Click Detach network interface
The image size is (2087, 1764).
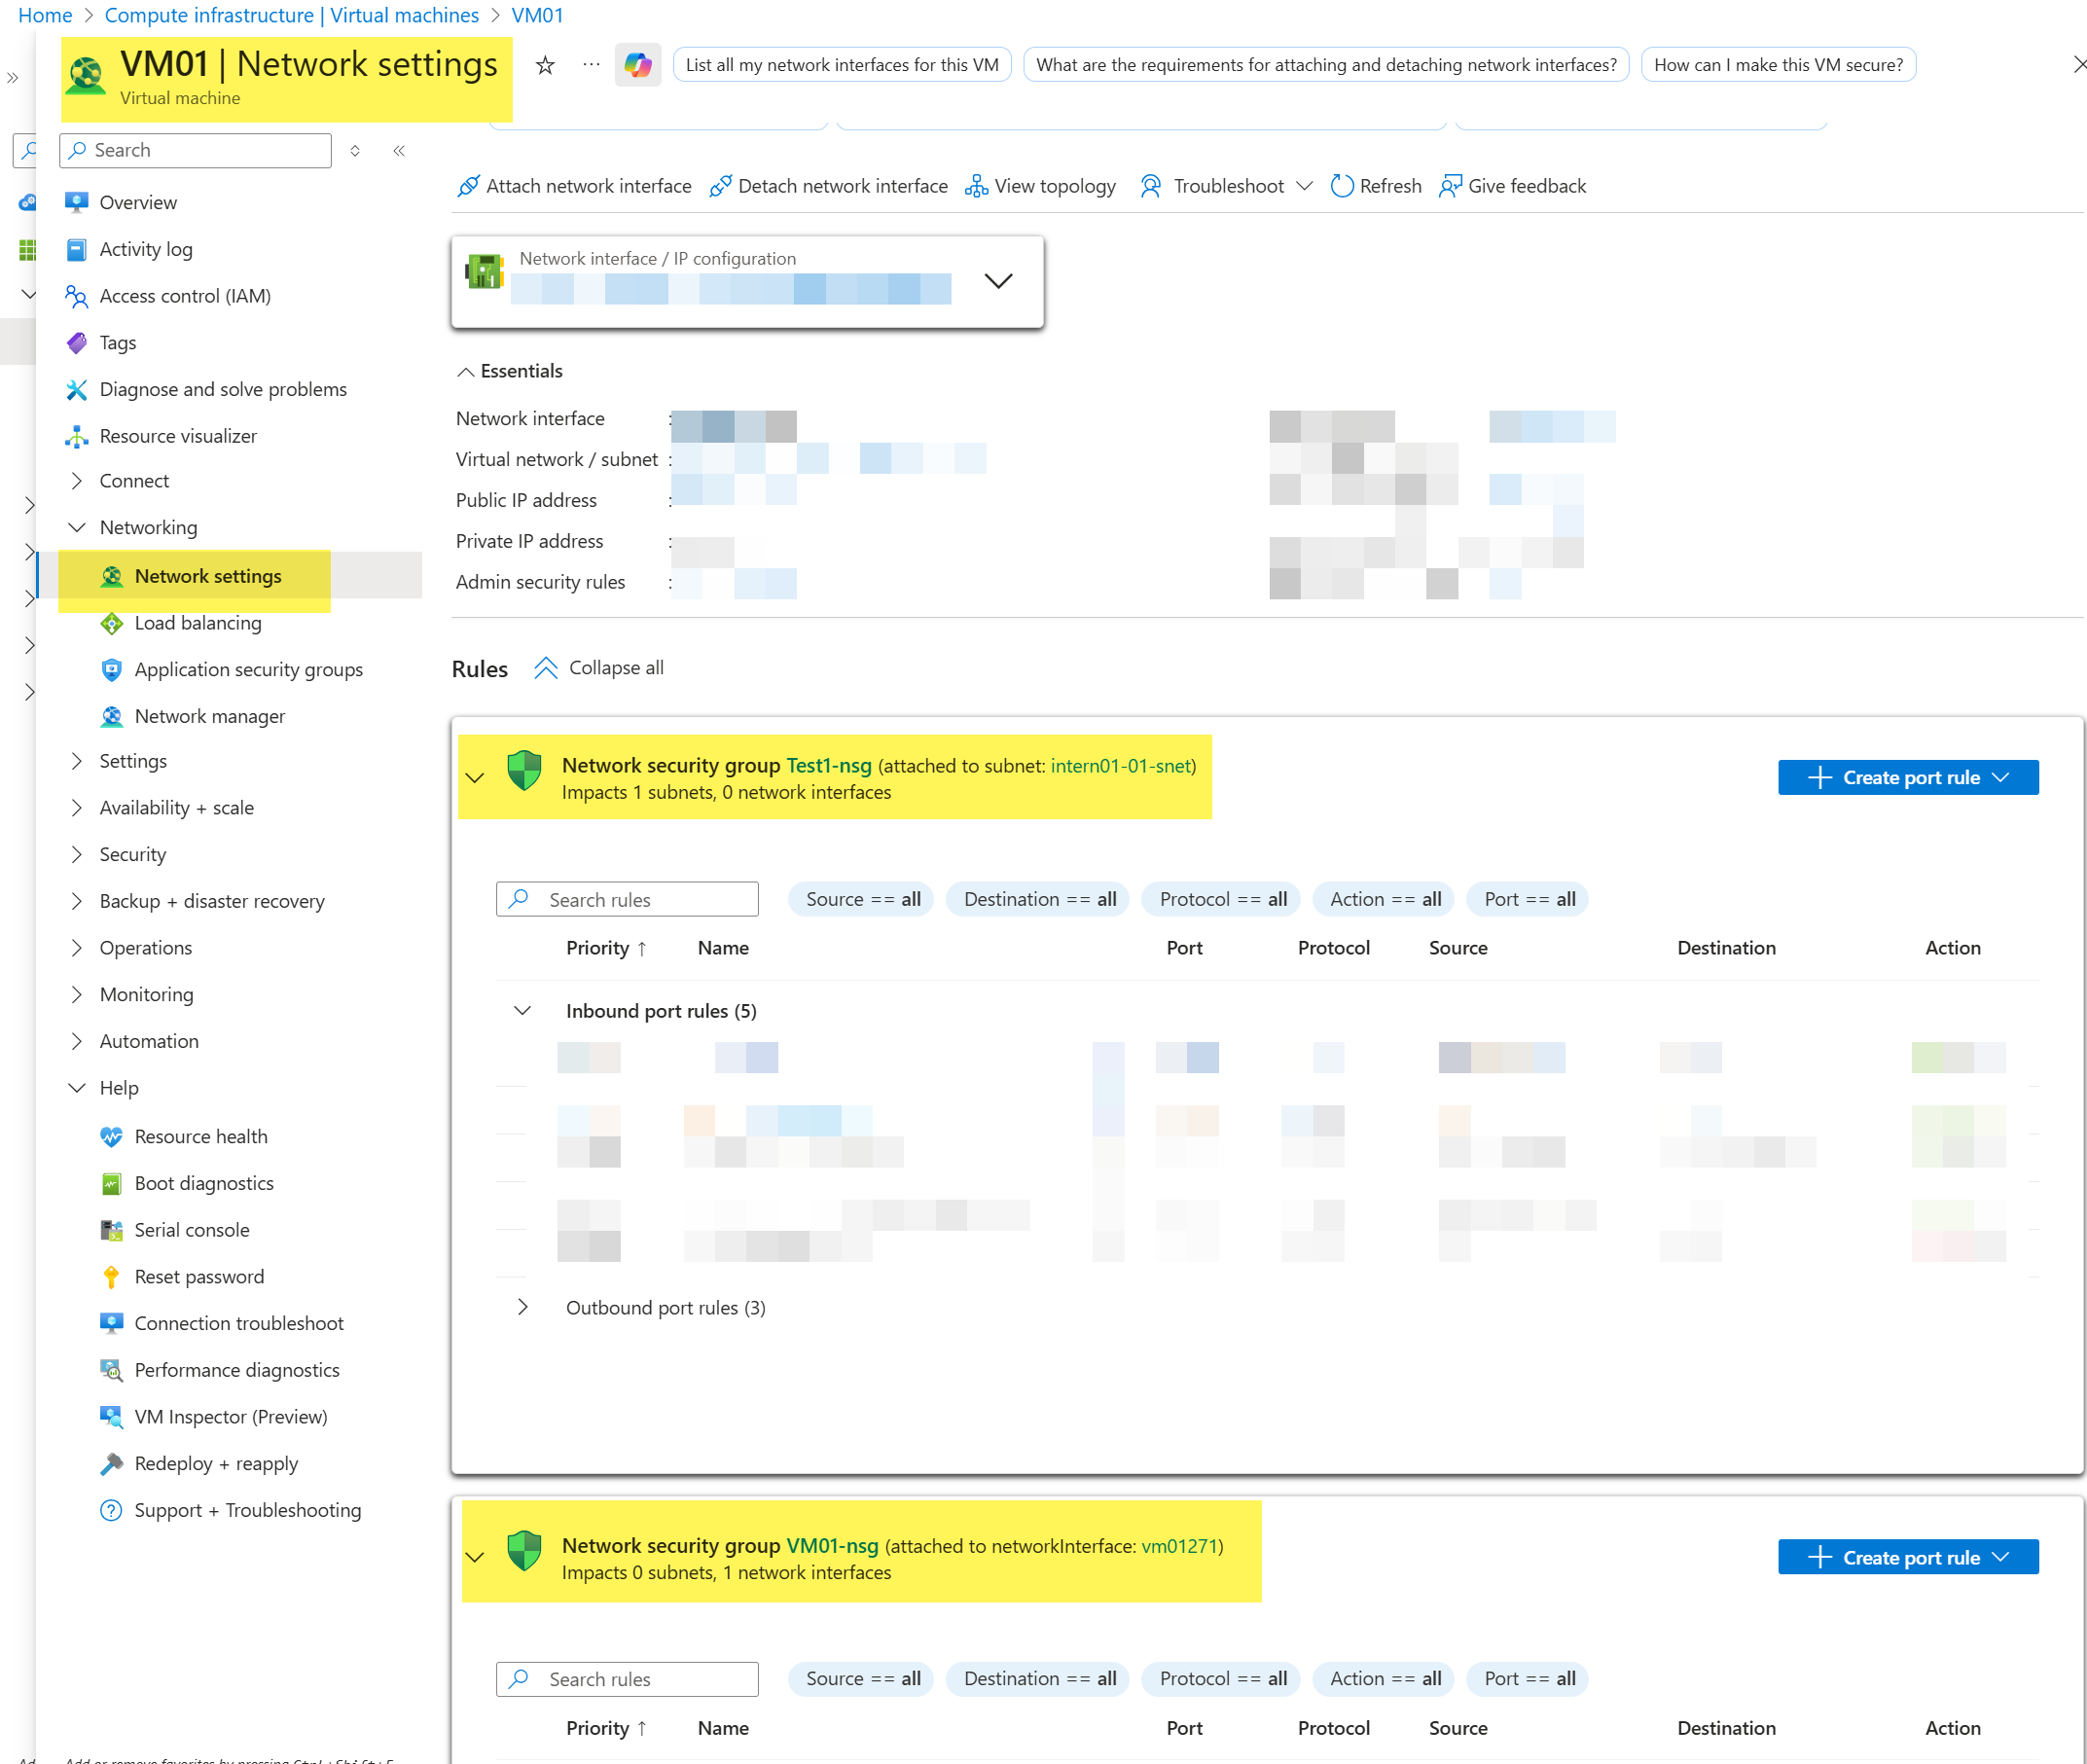[828, 186]
